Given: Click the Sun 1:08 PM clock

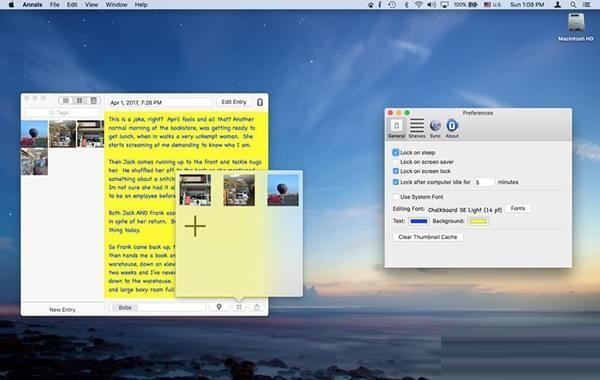Looking at the screenshot, I should (527, 5).
